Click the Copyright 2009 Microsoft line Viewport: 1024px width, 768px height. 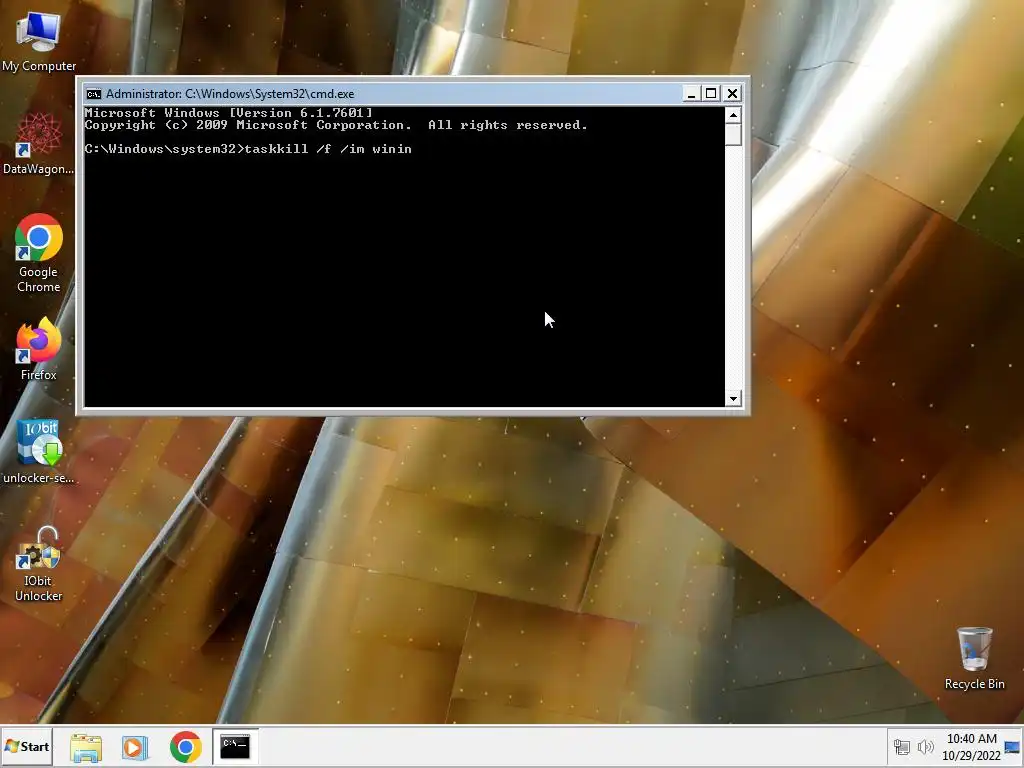pos(336,125)
